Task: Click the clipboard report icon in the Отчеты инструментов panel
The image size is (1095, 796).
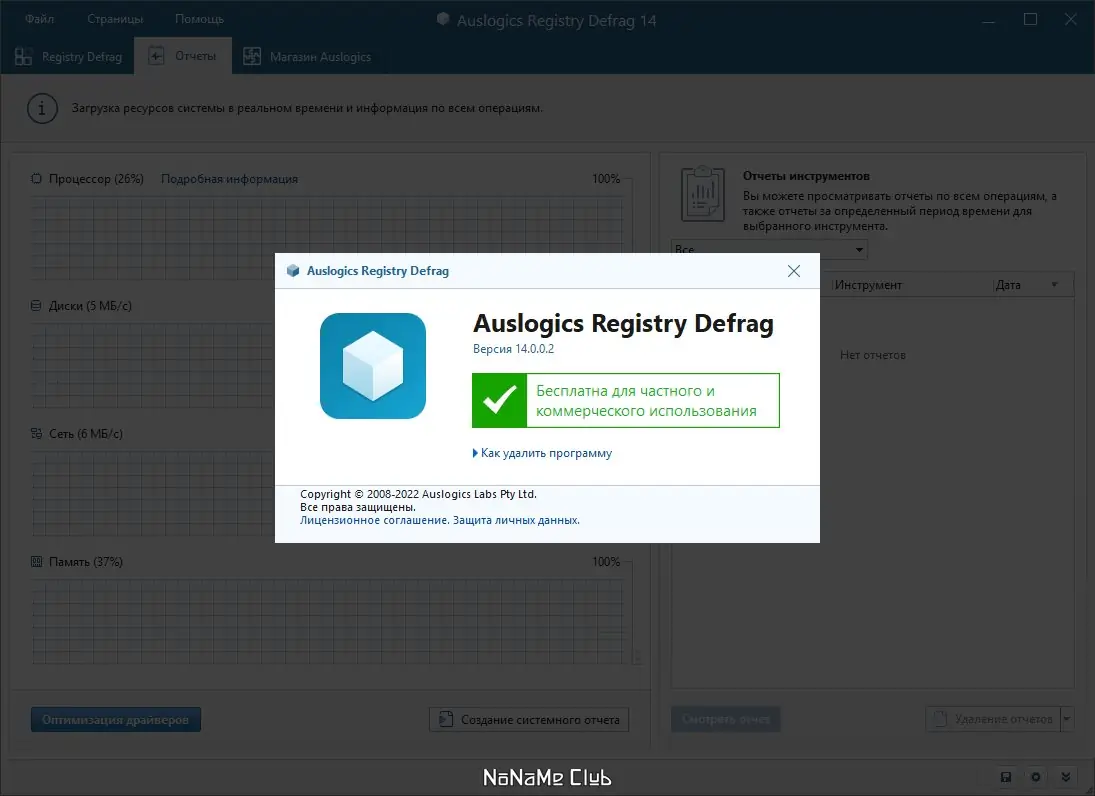Action: [703, 193]
